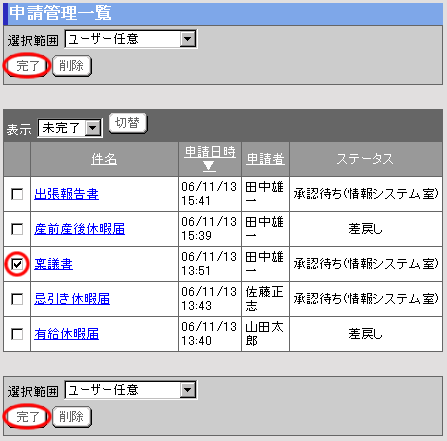
Task: Click the top 削除 button
Action: click(72, 66)
